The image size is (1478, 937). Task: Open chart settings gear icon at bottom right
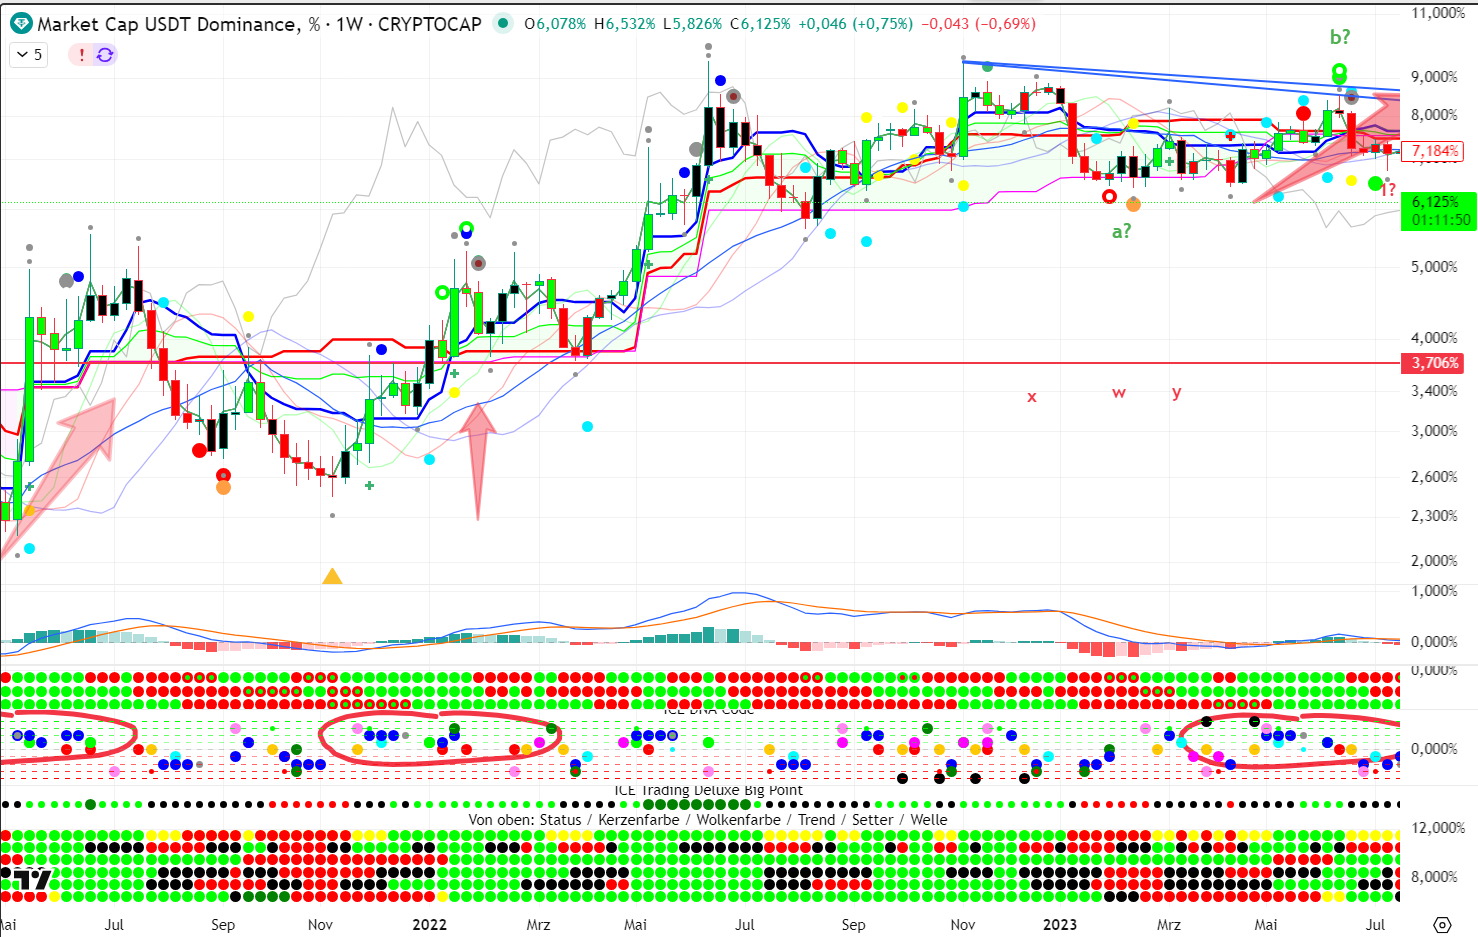pos(1441,924)
